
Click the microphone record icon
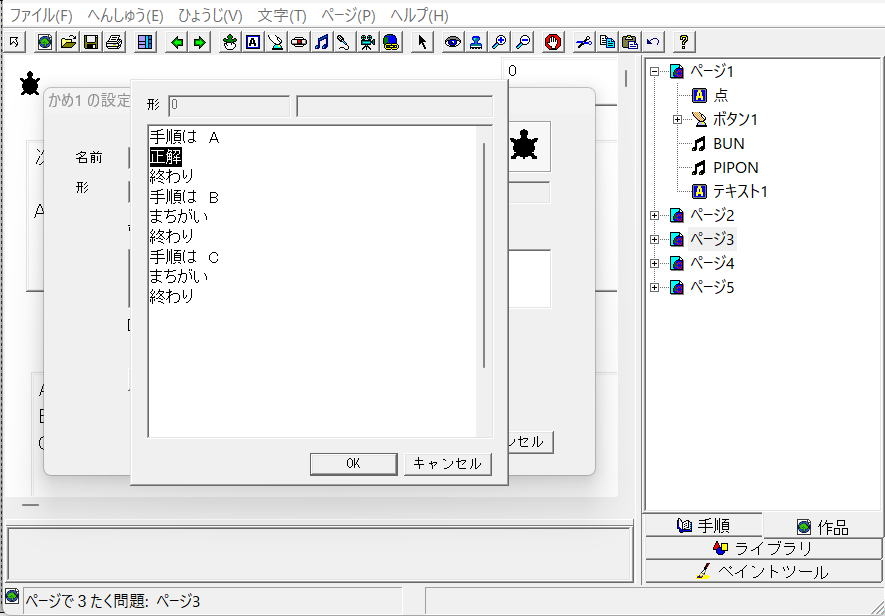coord(344,42)
